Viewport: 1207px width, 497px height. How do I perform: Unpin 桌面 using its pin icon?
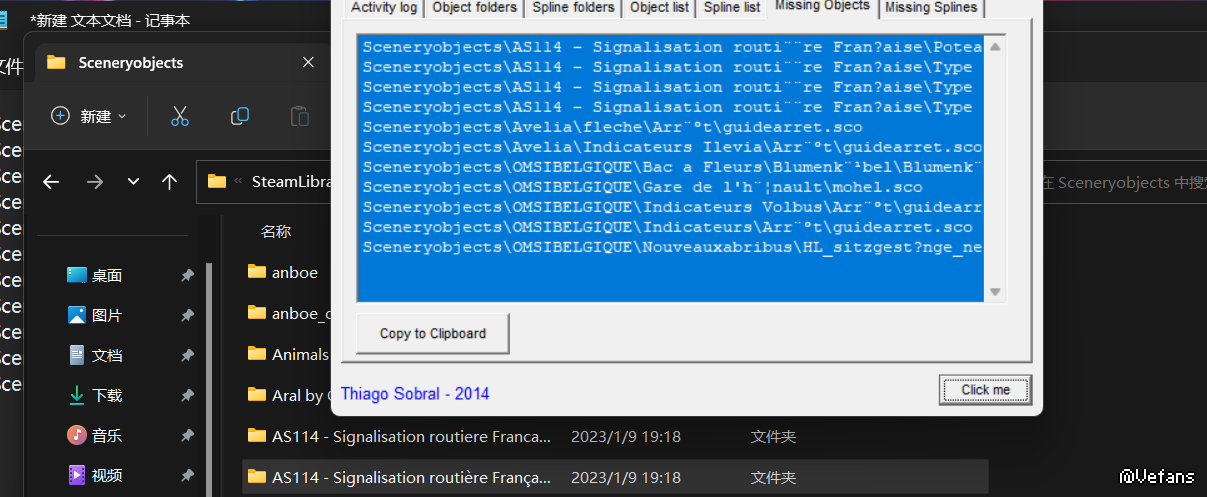coord(187,275)
